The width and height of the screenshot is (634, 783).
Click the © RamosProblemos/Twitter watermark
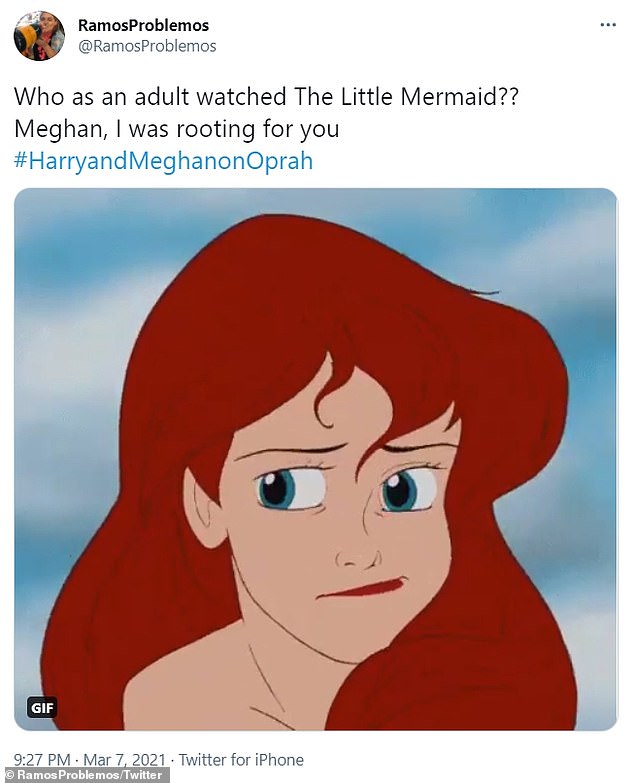pyautogui.click(x=84, y=776)
